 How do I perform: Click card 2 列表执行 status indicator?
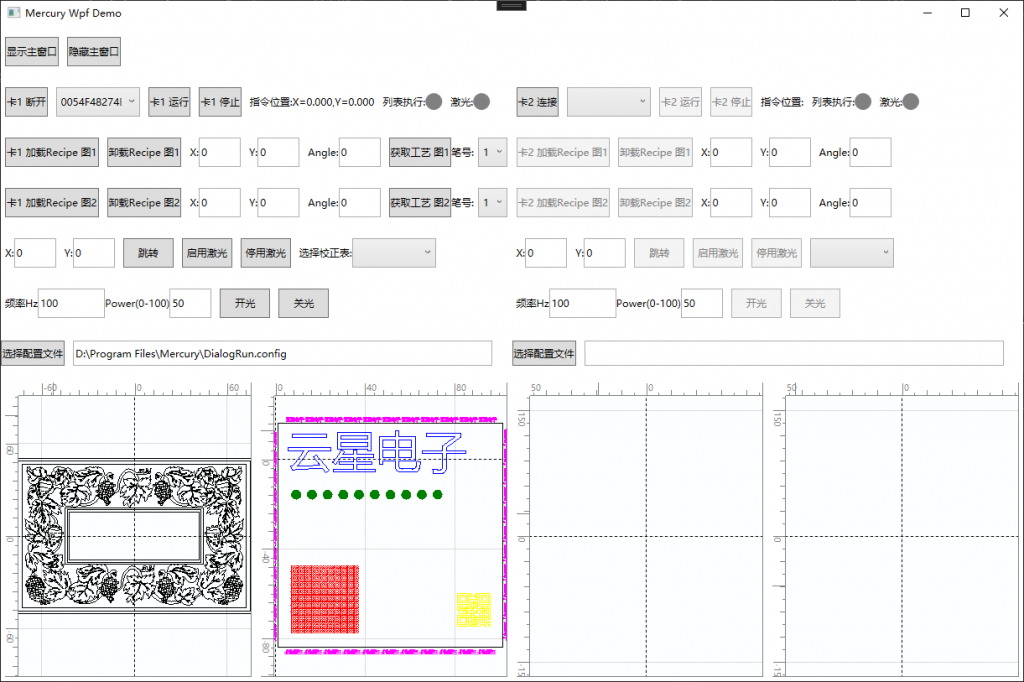[863, 102]
